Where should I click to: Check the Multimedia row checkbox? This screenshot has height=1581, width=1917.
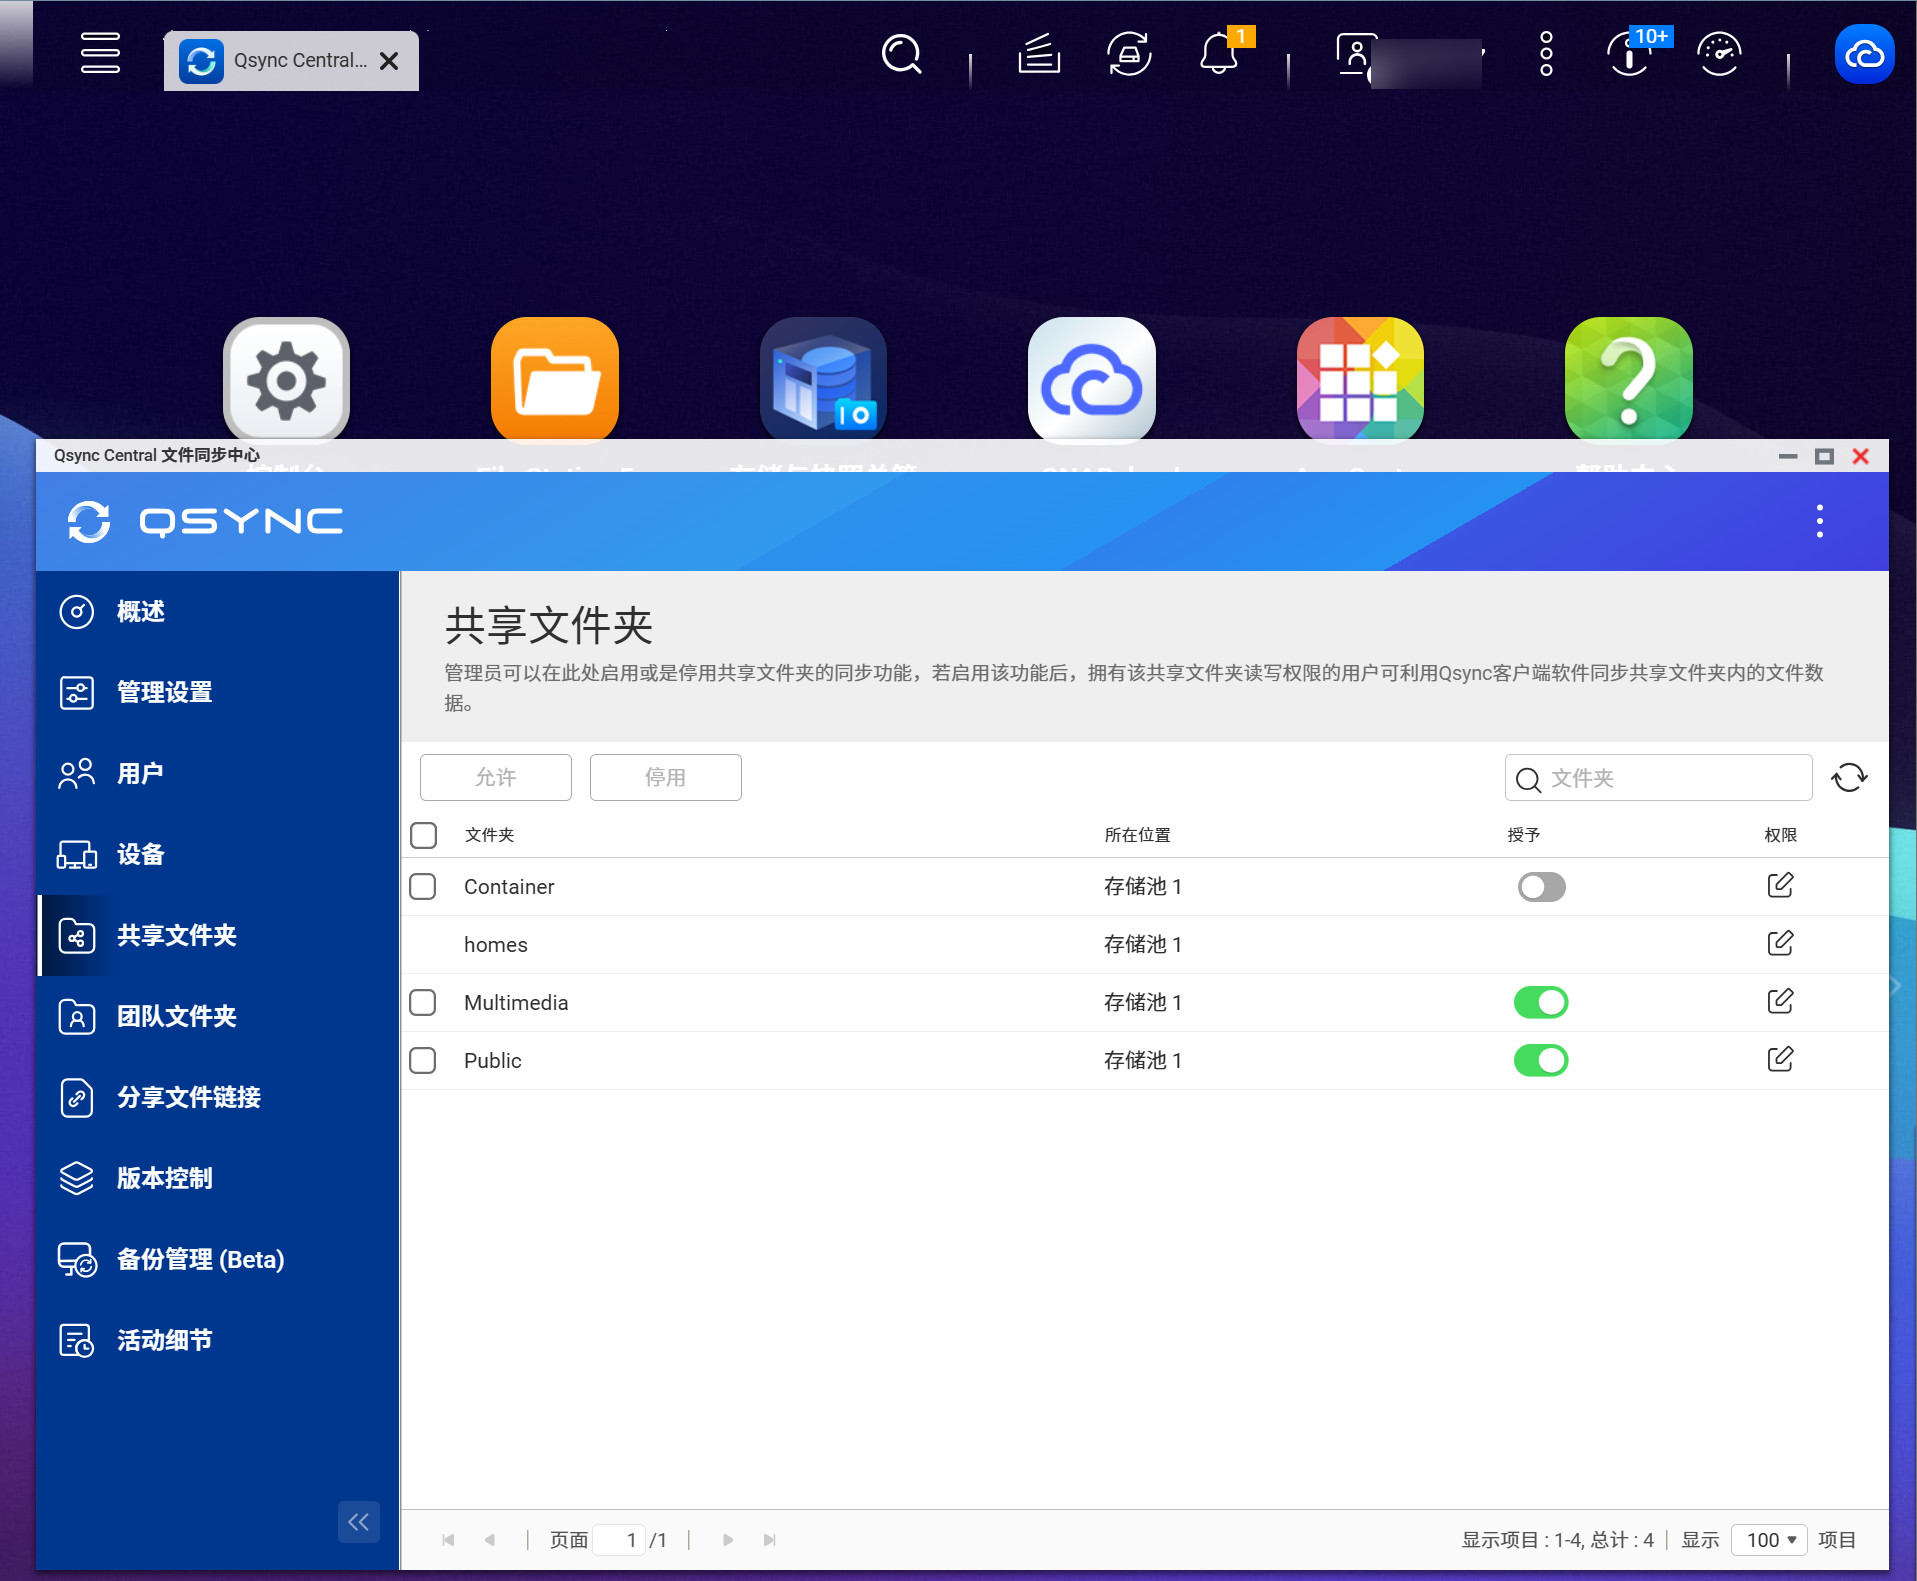pos(423,1003)
